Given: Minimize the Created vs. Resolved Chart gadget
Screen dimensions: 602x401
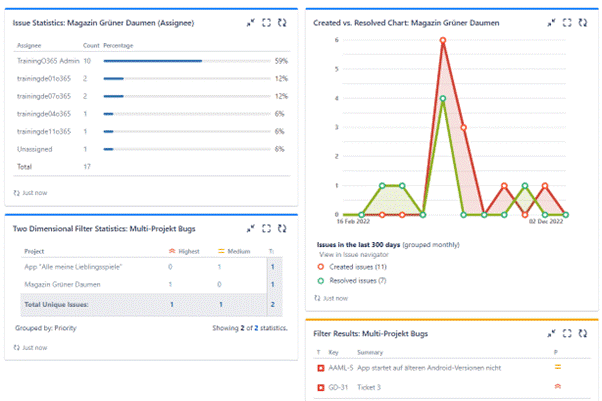Looking at the screenshot, I should point(551,22).
